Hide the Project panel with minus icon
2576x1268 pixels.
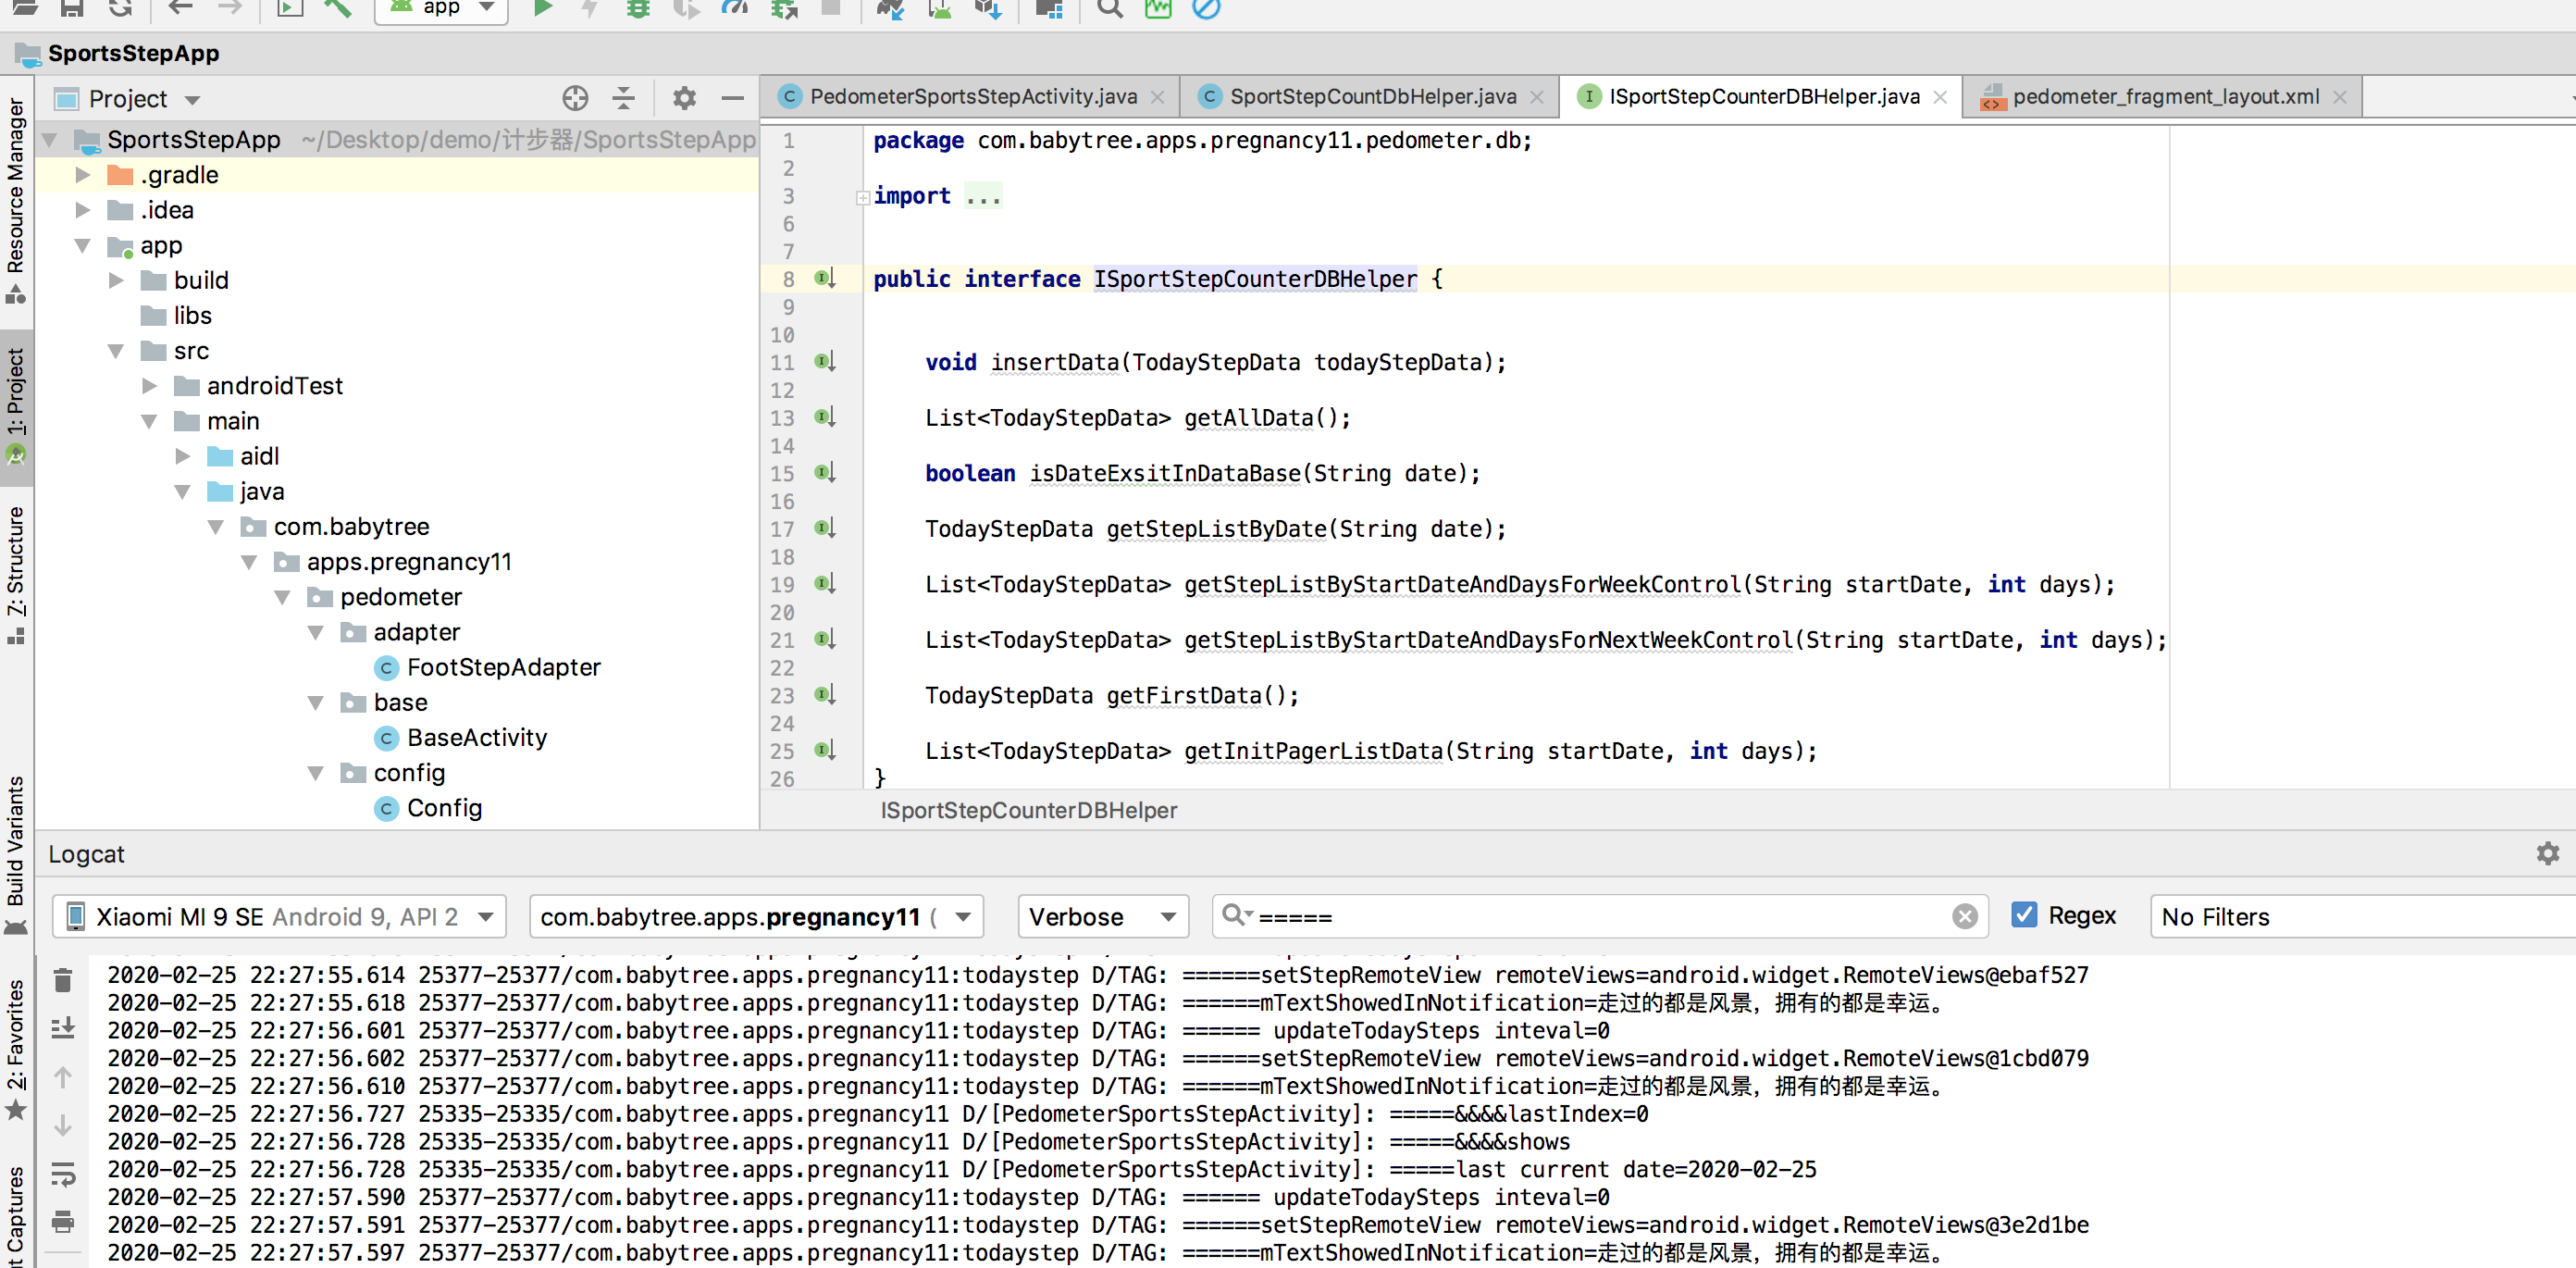(733, 98)
